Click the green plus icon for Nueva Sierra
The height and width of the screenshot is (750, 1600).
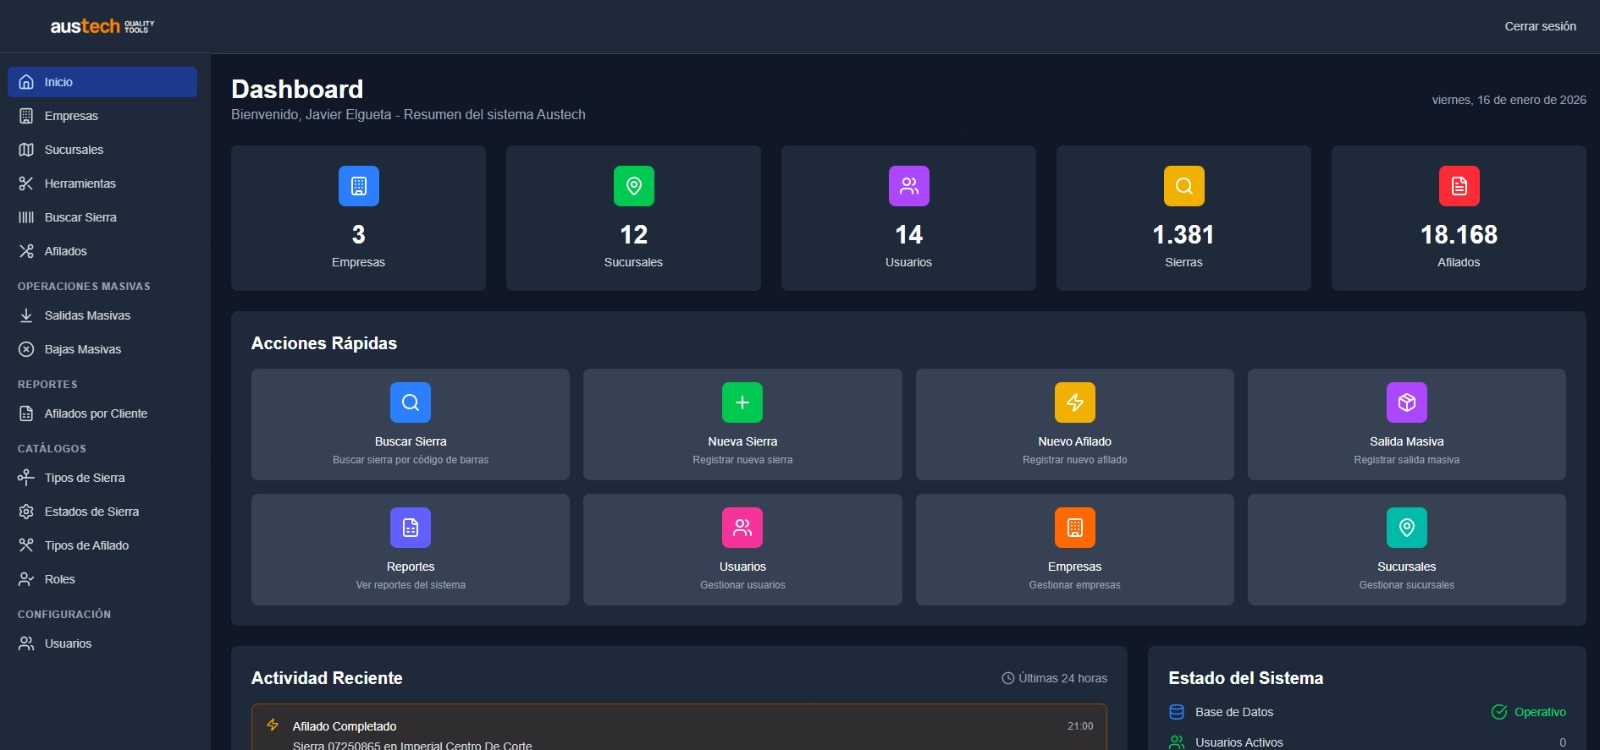click(743, 403)
